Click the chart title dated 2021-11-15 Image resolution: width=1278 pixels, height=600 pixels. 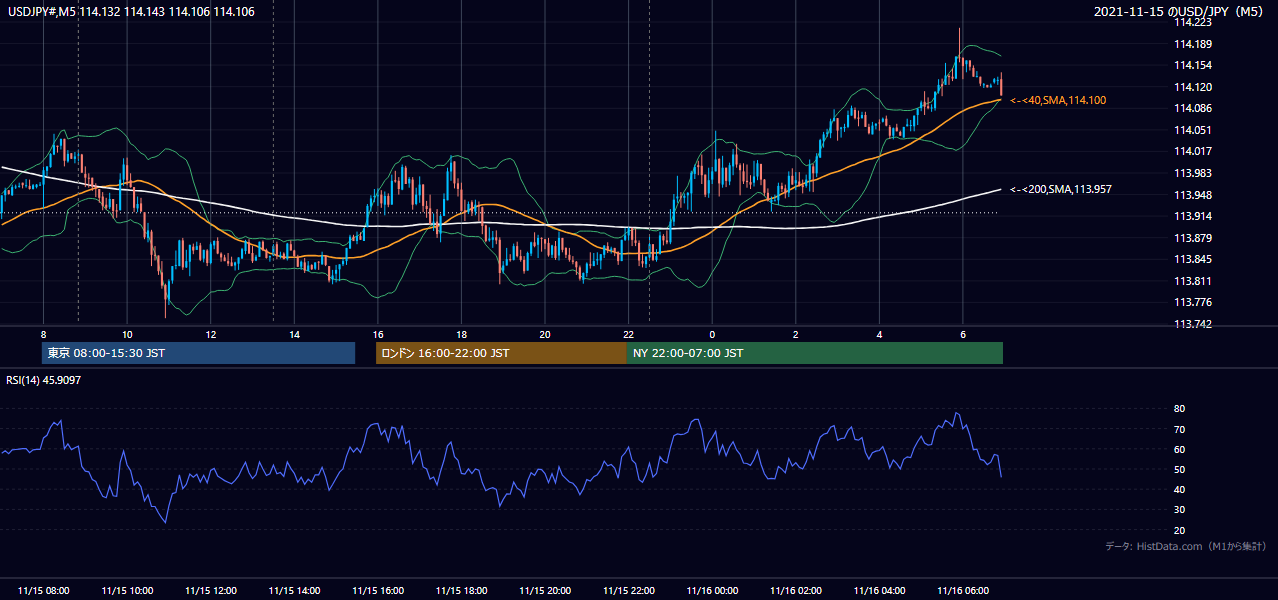coord(1179,12)
